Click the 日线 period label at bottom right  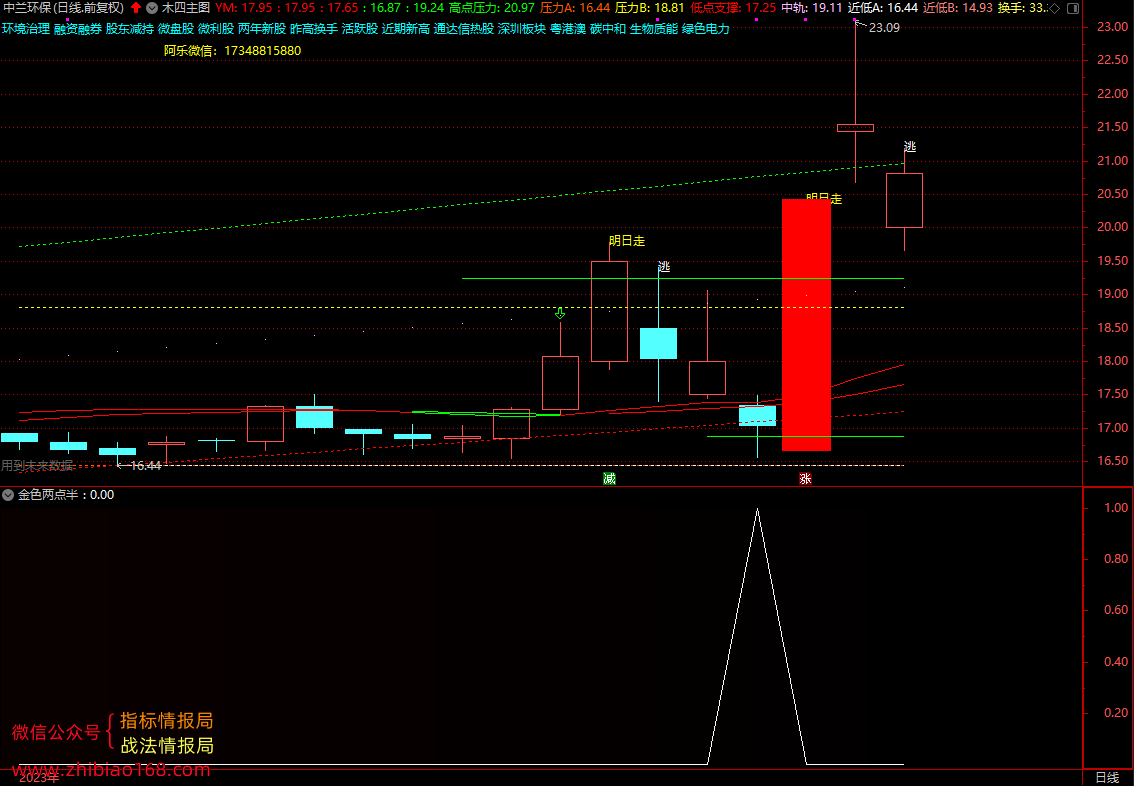pyautogui.click(x=1107, y=778)
